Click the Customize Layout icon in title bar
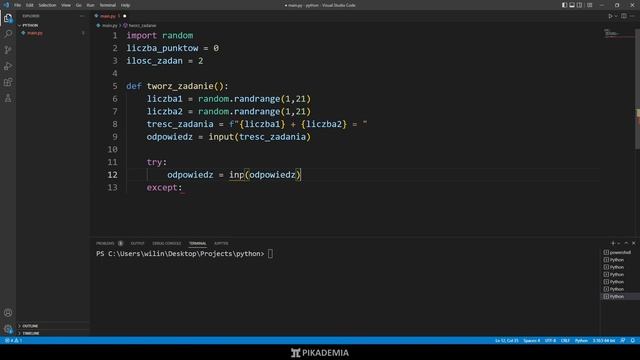The image size is (640, 360). 589,5
